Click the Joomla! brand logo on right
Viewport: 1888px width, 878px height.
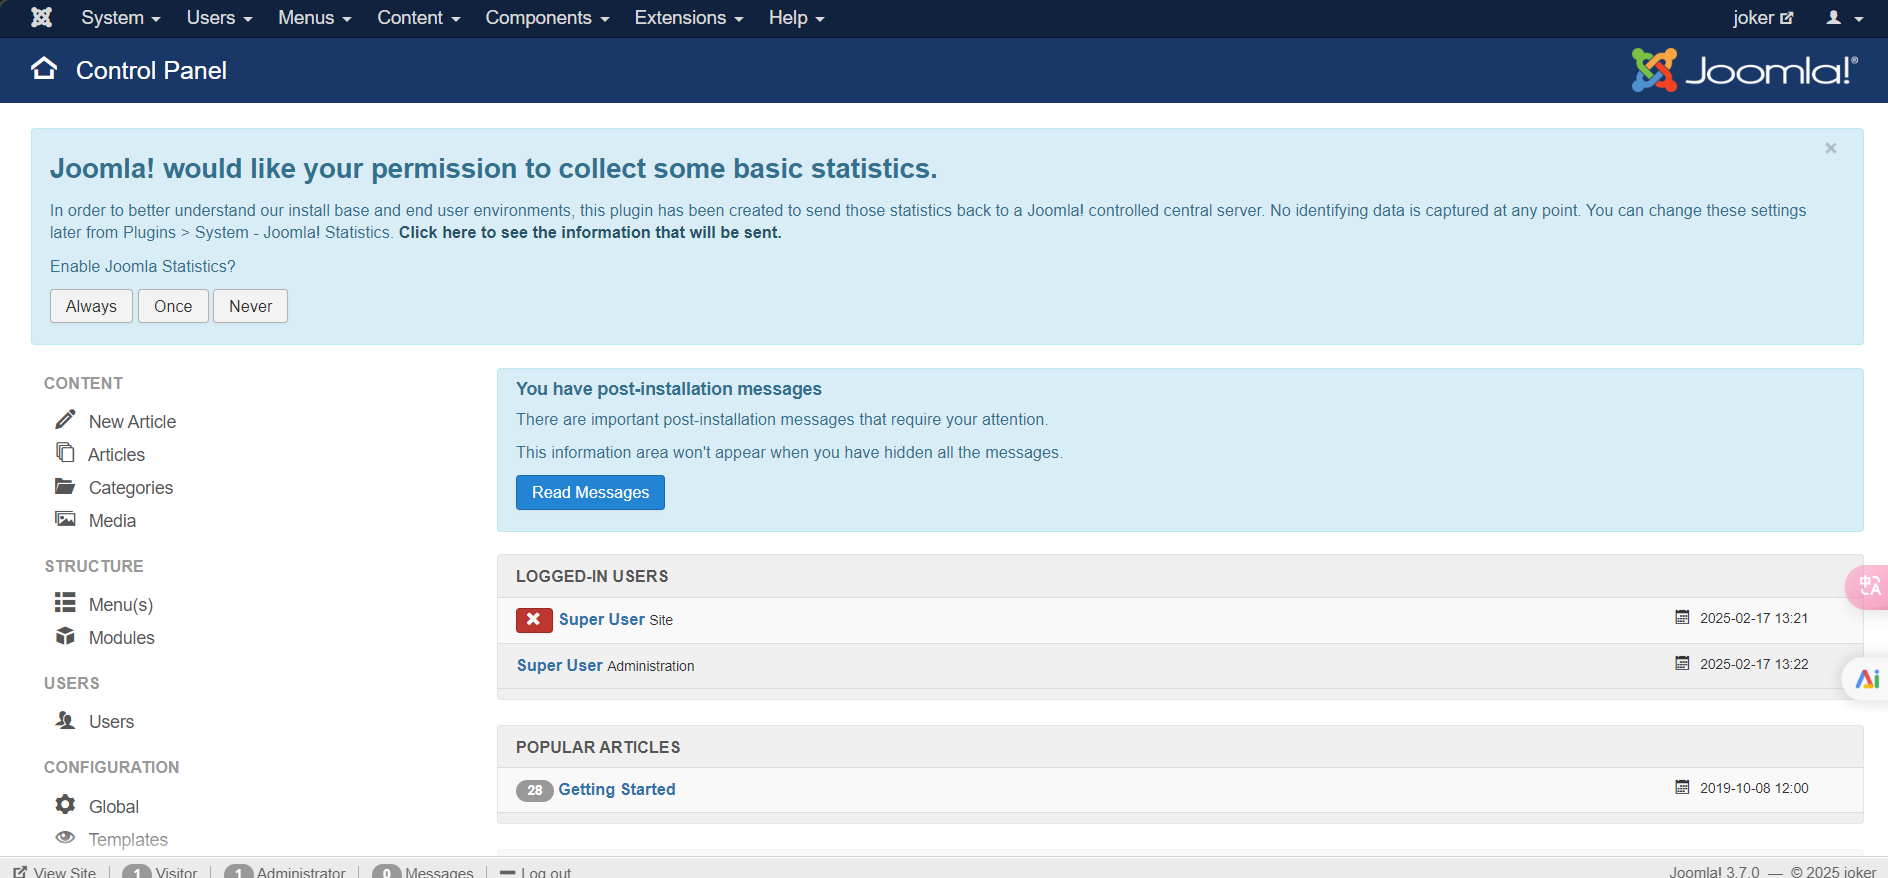click(x=1744, y=70)
